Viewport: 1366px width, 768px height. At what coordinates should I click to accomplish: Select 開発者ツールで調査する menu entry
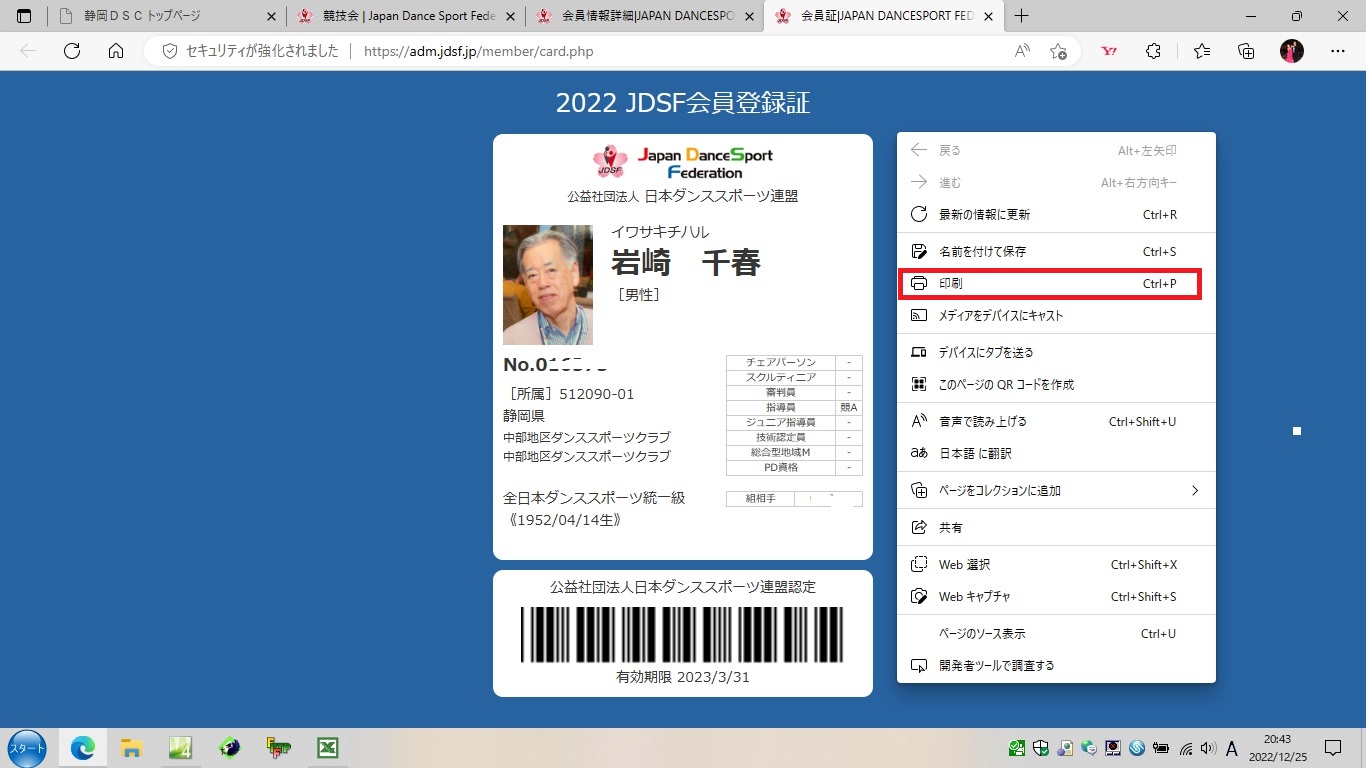tap(1056, 665)
